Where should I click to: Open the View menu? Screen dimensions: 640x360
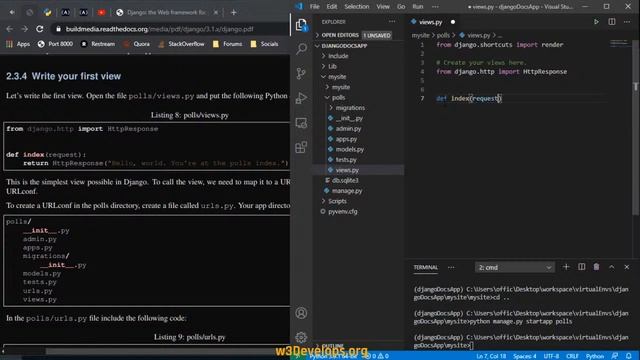pyautogui.click(x=383, y=7)
